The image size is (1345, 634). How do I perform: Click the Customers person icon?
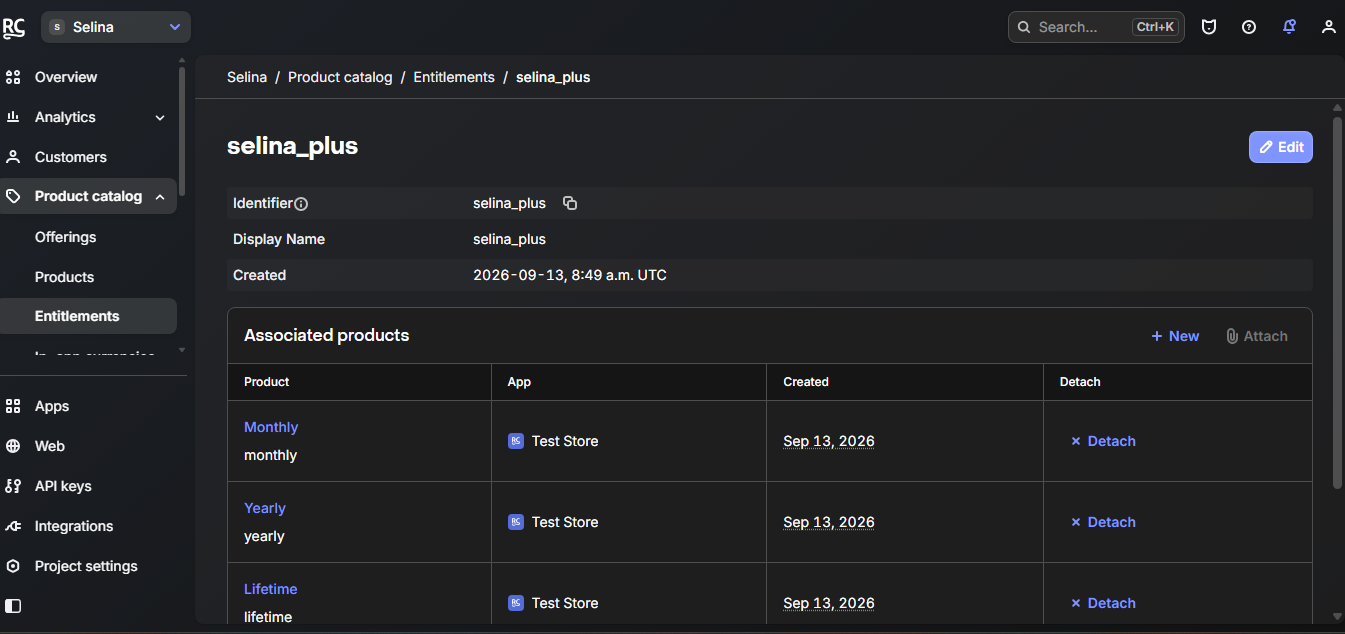(x=13, y=157)
